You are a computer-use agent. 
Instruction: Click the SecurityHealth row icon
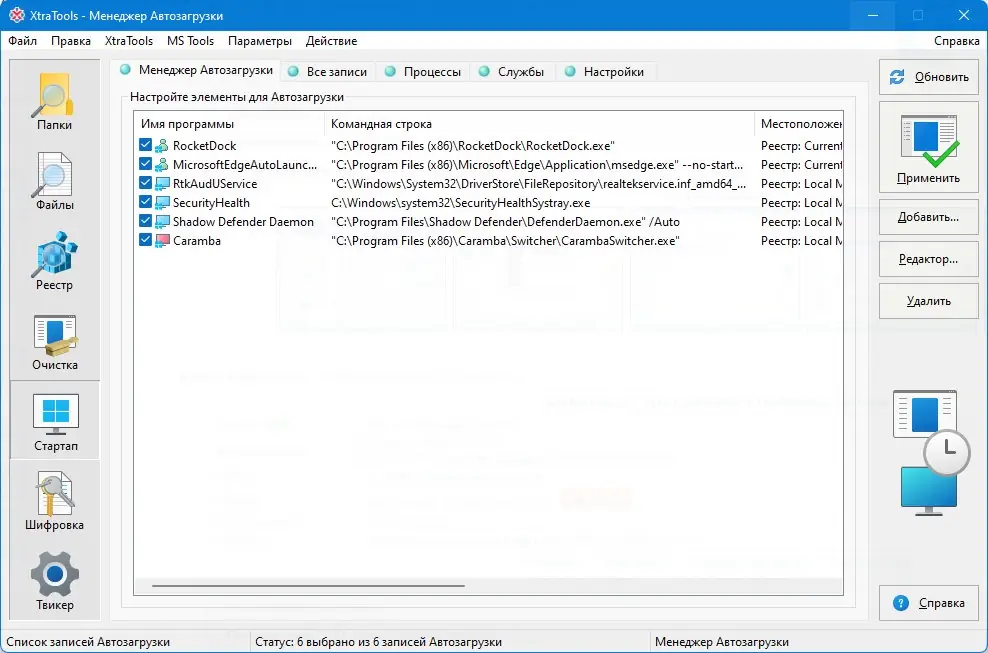coord(162,202)
